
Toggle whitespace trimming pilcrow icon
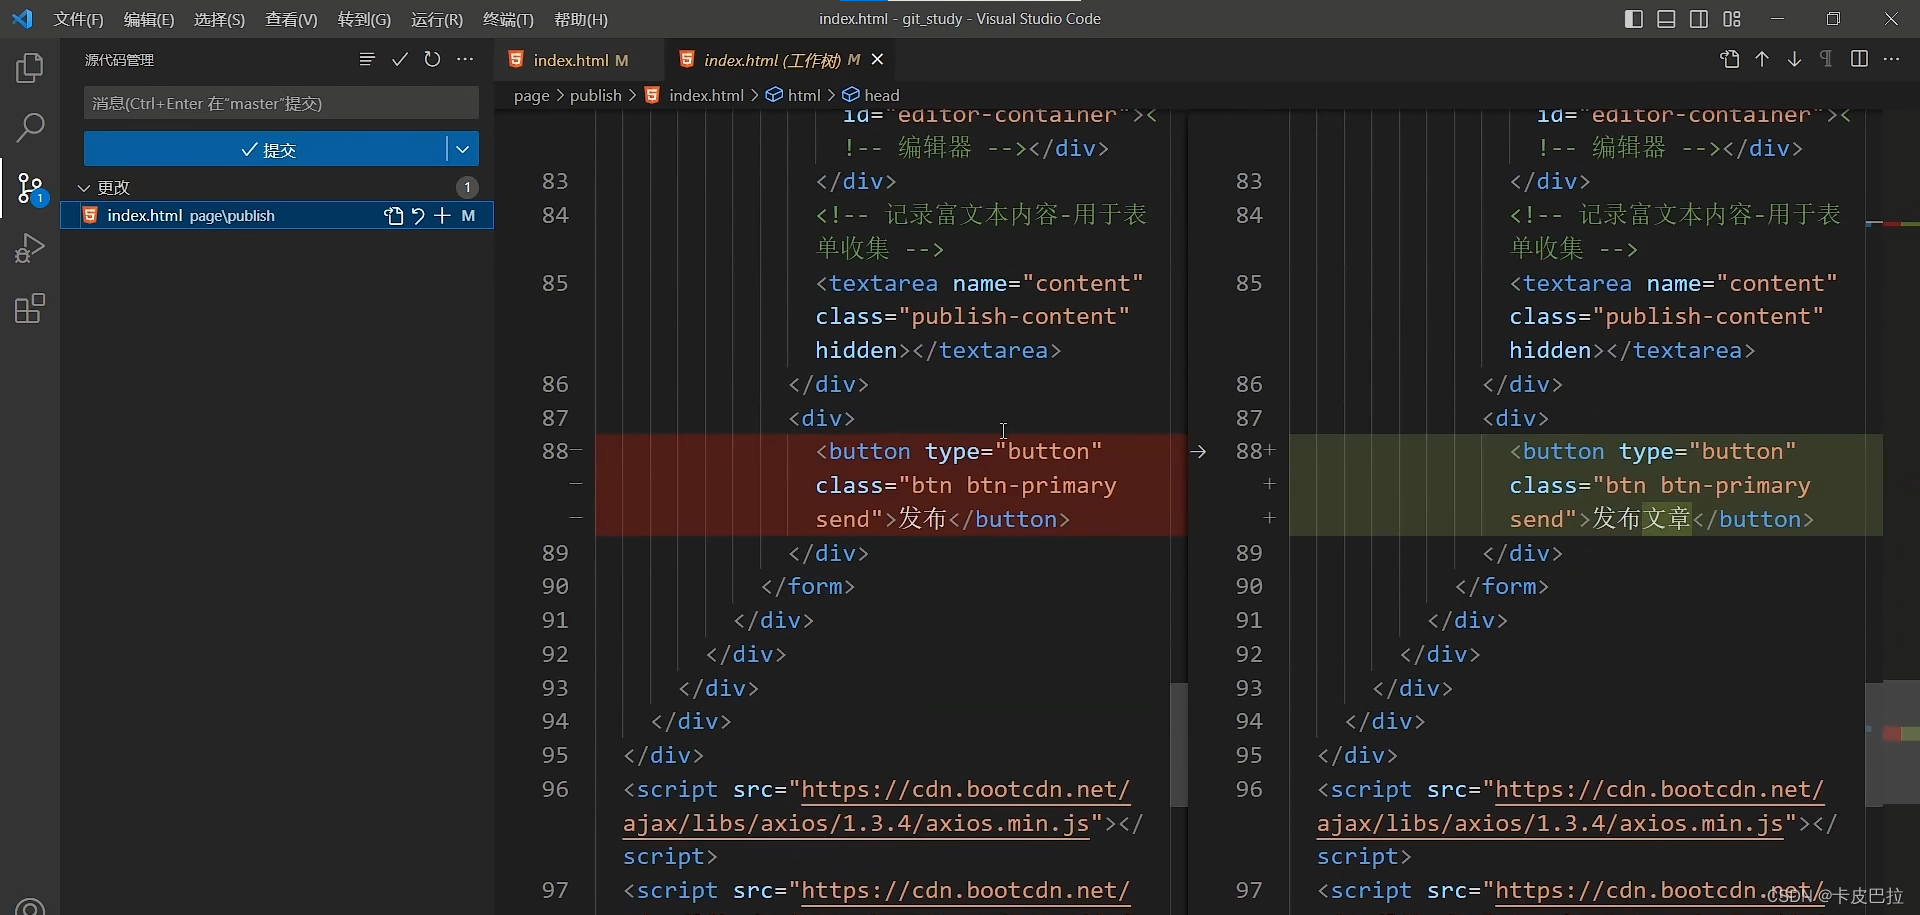click(1826, 60)
